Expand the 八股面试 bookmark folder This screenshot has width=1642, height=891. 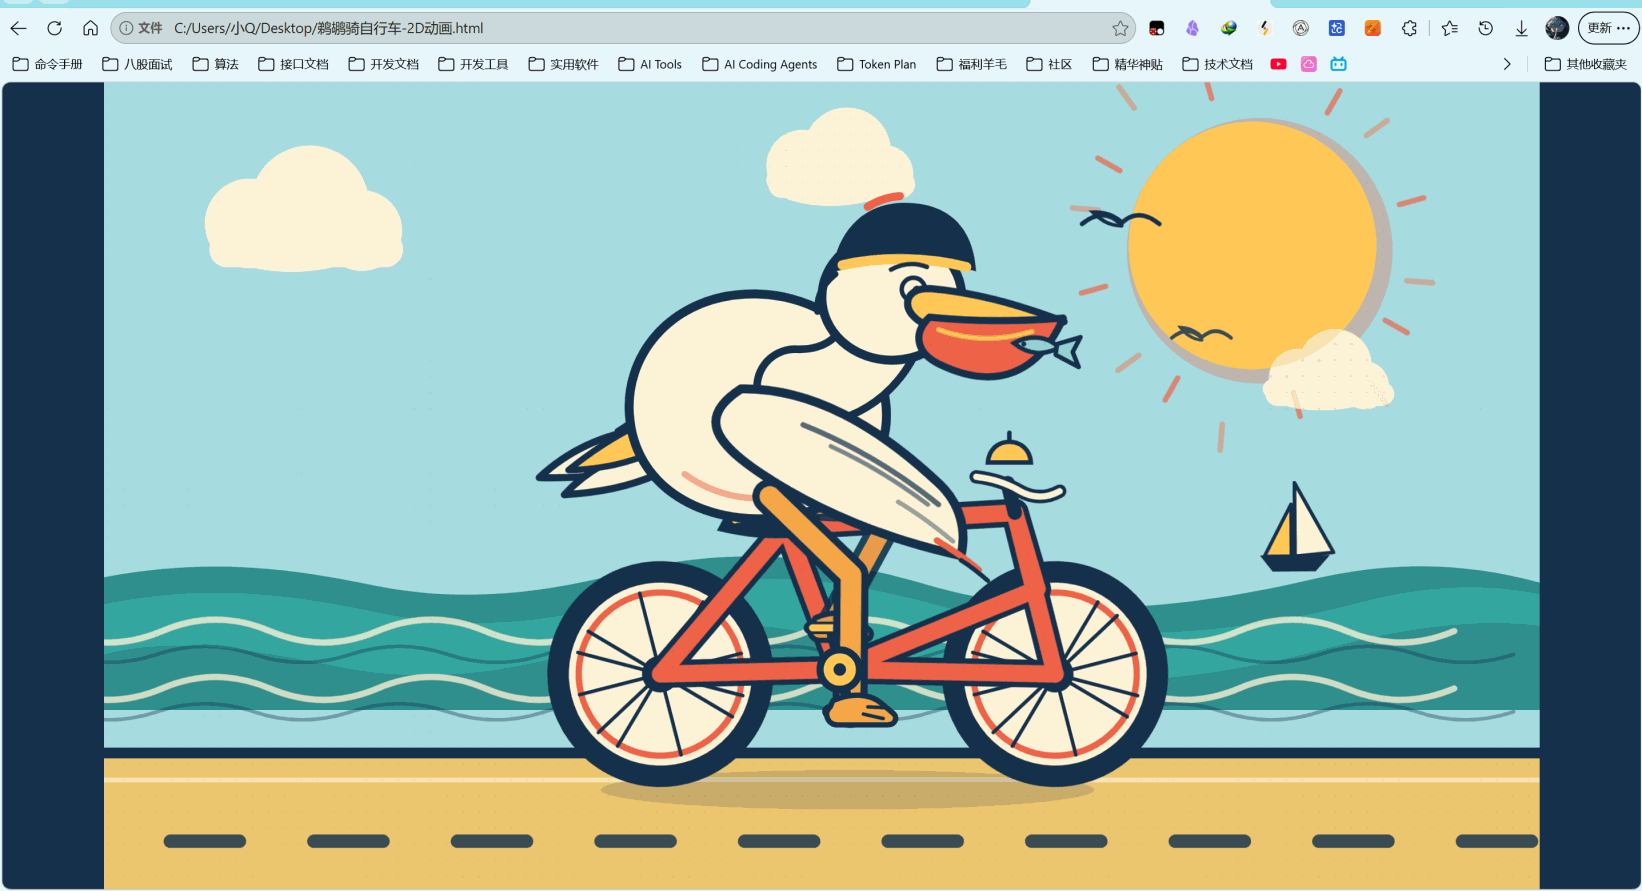point(138,64)
